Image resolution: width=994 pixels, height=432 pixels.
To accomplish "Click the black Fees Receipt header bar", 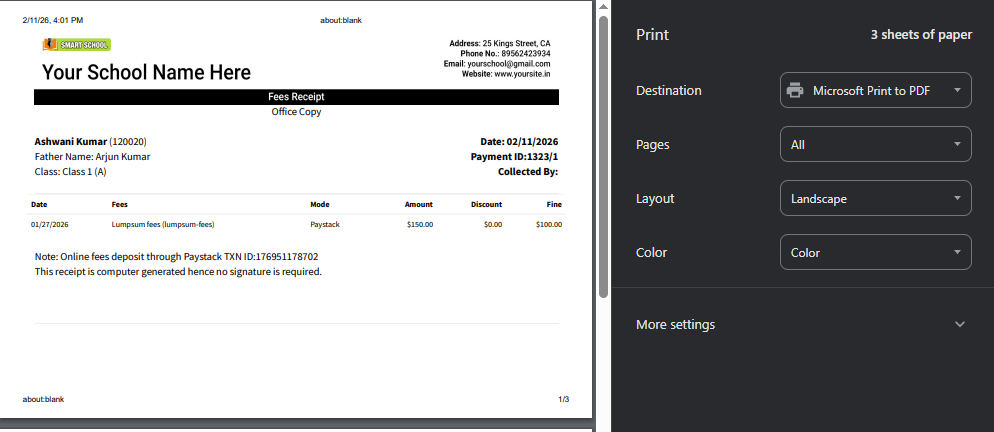I will click(x=296, y=97).
